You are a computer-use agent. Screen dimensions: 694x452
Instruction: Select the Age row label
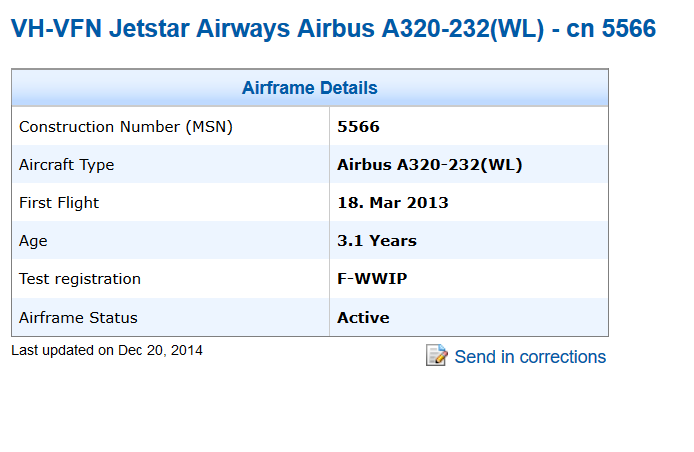coord(33,241)
